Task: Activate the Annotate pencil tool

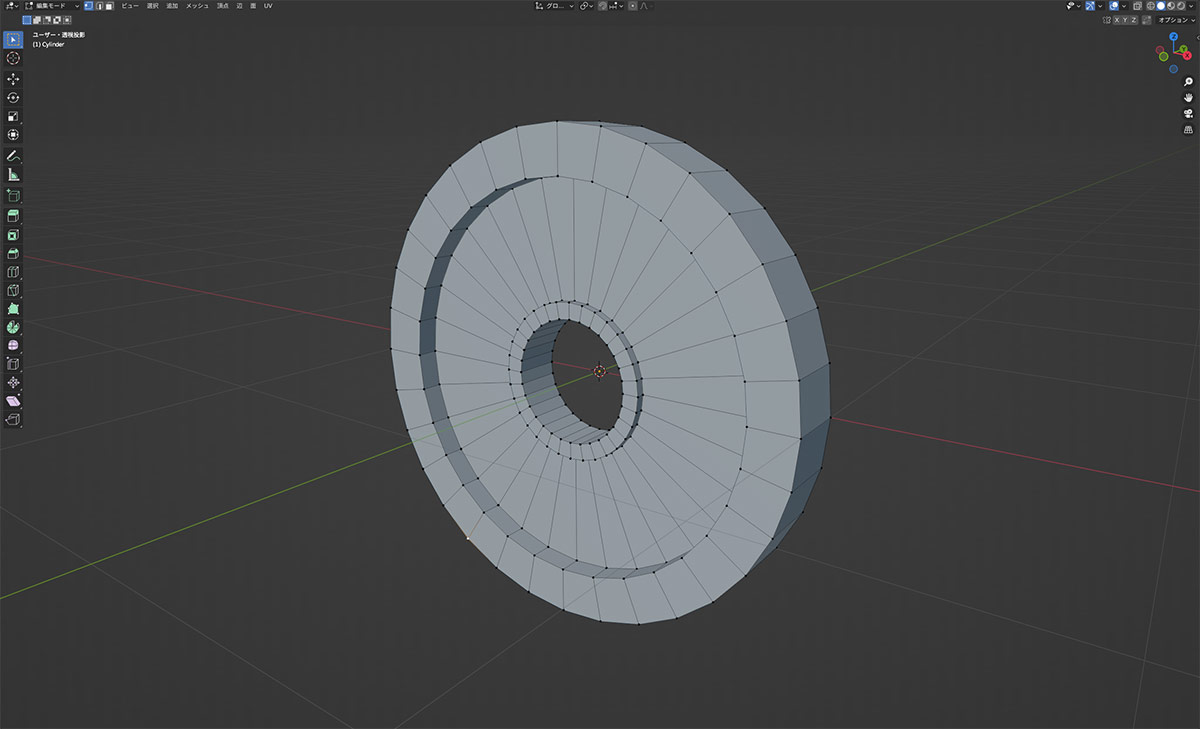Action: tap(13, 156)
